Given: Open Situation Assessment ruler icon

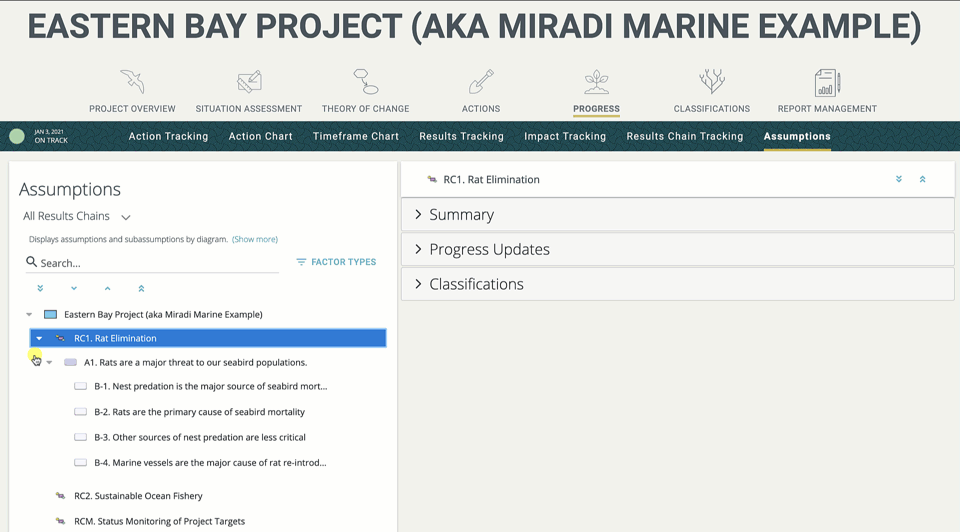Looking at the screenshot, I should coord(249,81).
